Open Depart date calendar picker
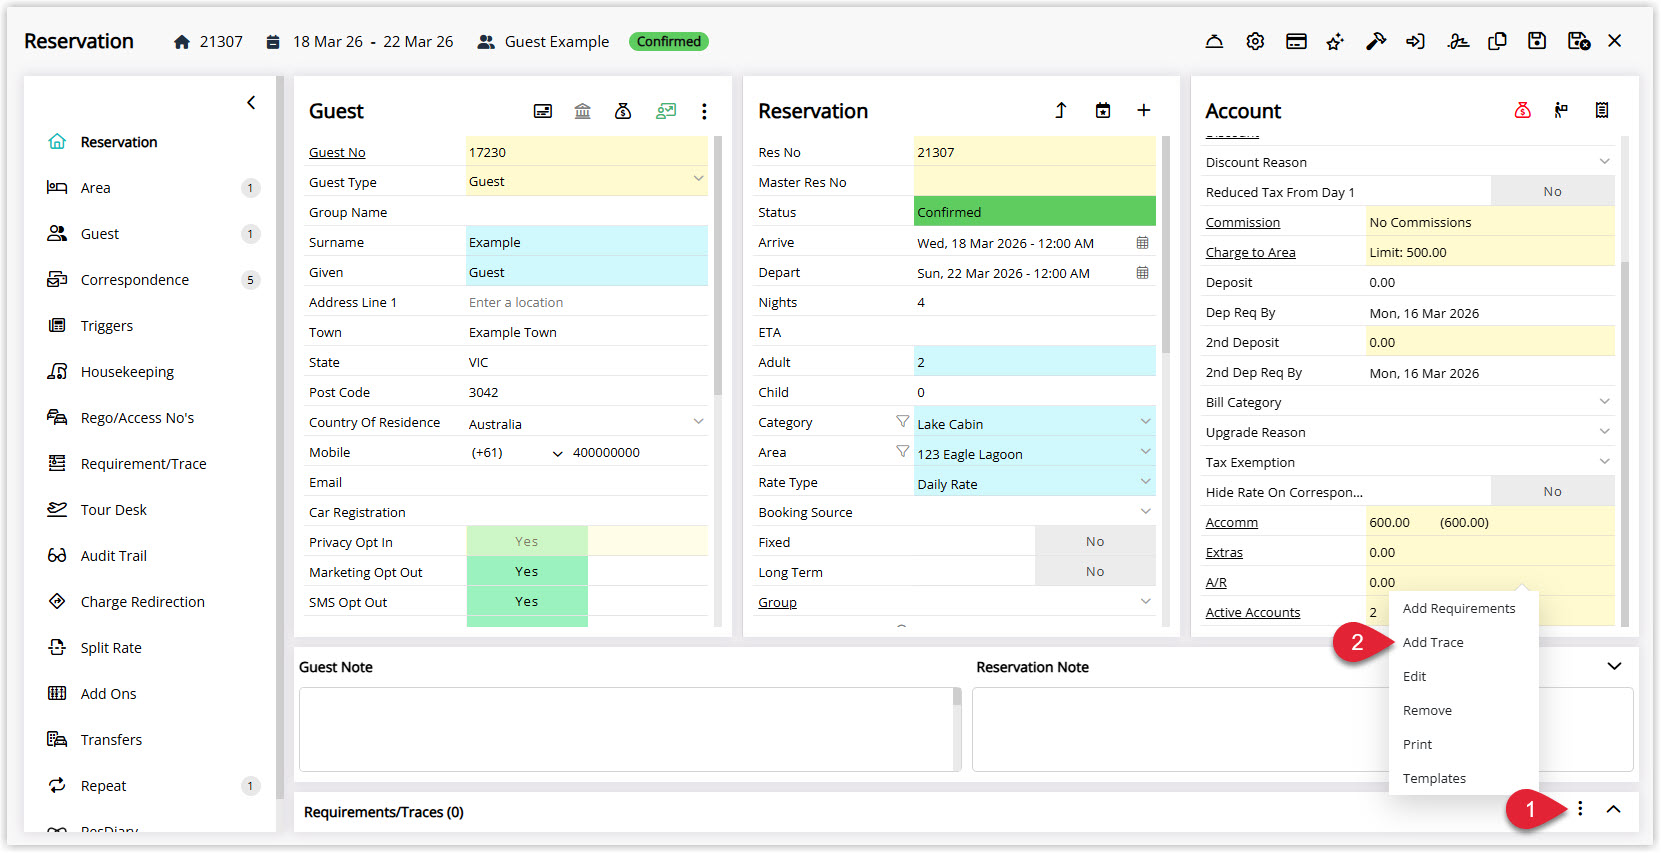Image resolution: width=1661 pixels, height=853 pixels. (x=1142, y=273)
